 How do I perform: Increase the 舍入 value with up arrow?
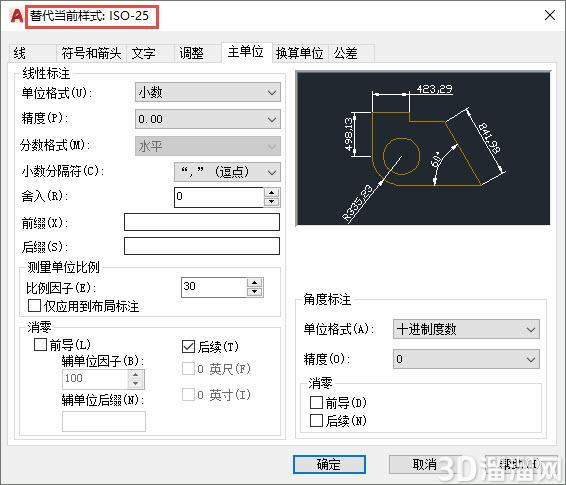[271, 192]
